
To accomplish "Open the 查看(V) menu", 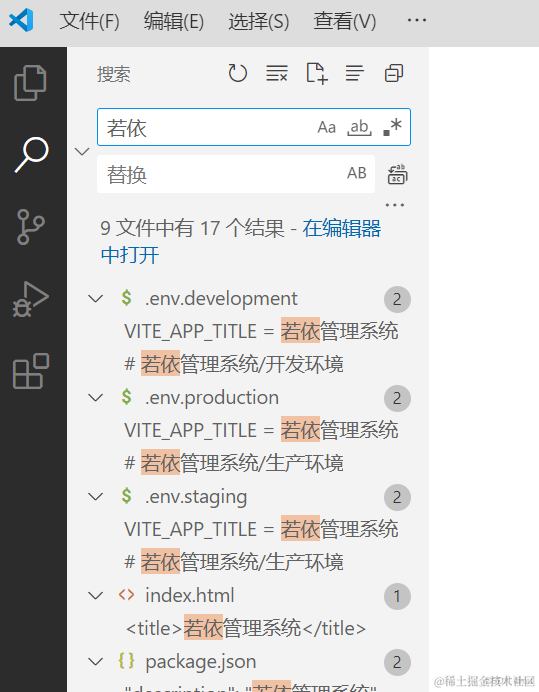I will [345, 21].
